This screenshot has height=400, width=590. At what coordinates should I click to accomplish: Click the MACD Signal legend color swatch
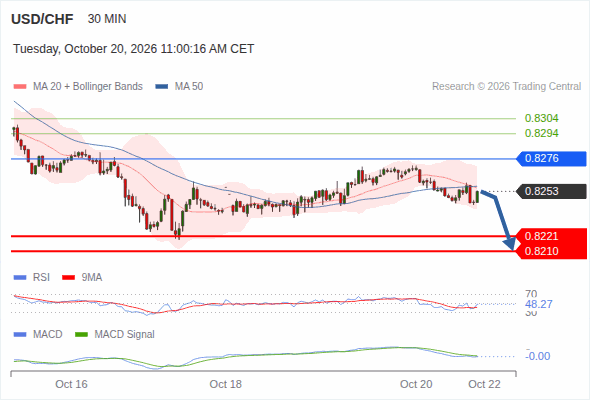tap(81, 335)
